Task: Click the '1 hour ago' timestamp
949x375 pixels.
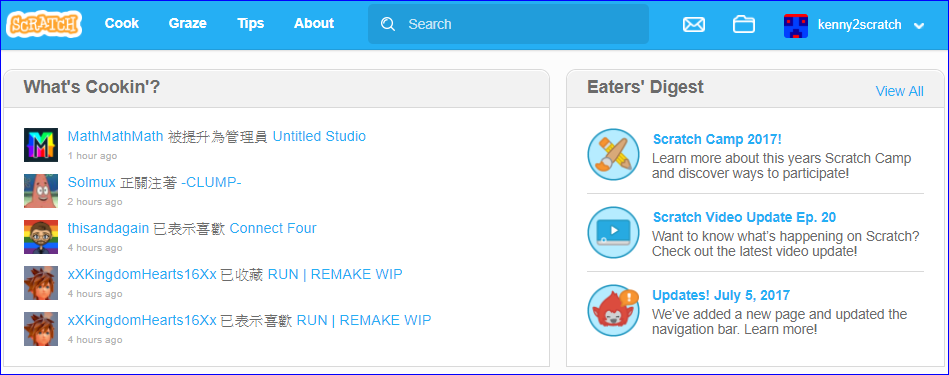Action: 93,155
